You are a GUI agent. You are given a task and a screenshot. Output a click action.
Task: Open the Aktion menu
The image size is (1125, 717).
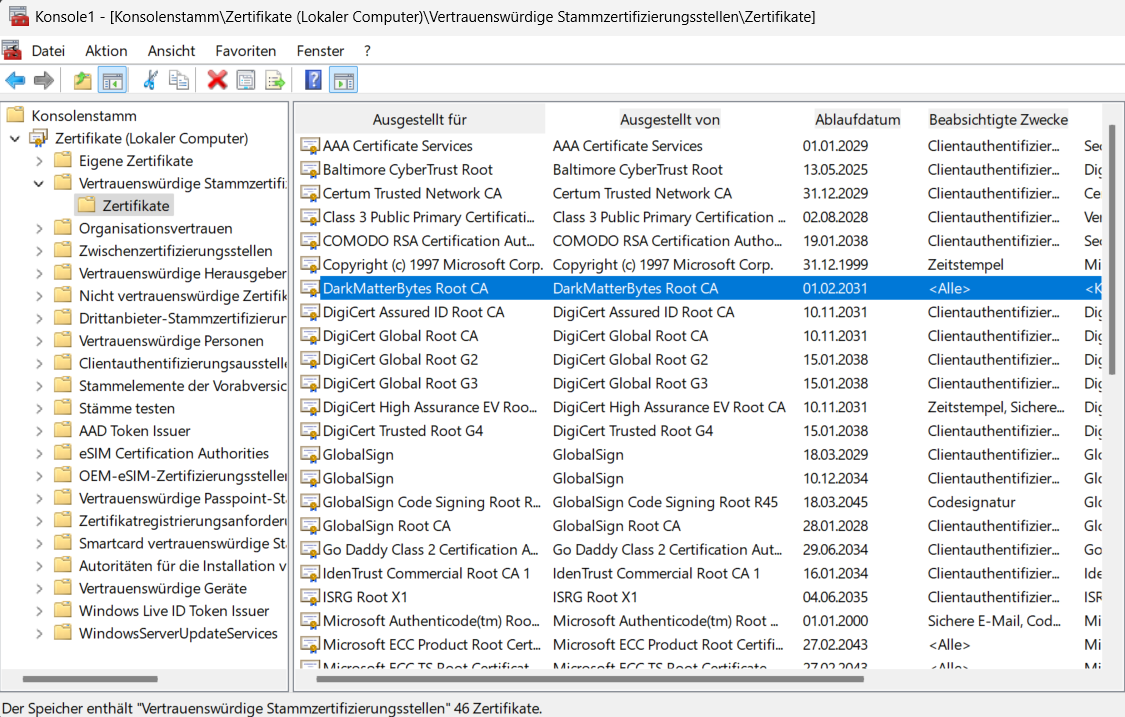click(106, 51)
